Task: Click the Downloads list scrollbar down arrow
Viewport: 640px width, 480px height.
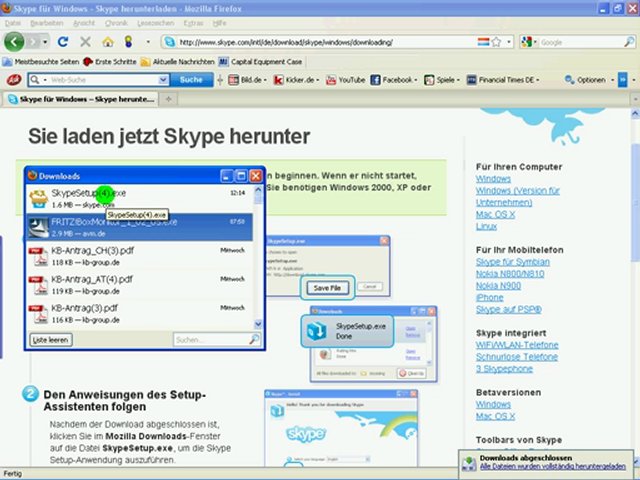Action: click(x=258, y=323)
